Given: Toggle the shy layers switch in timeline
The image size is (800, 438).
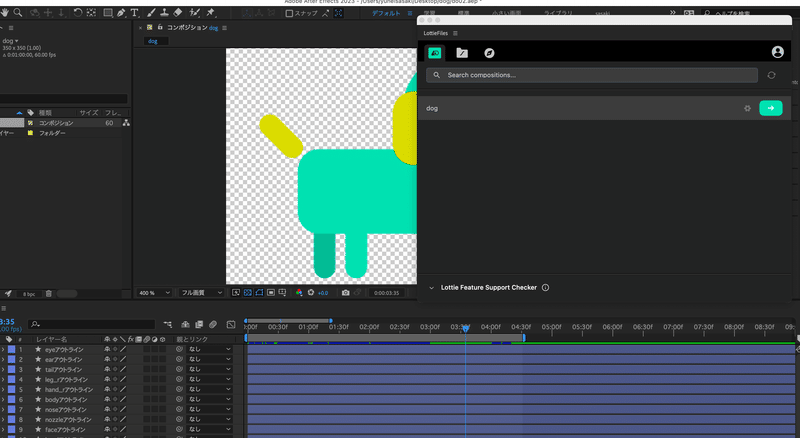Looking at the screenshot, I should tap(185, 324).
